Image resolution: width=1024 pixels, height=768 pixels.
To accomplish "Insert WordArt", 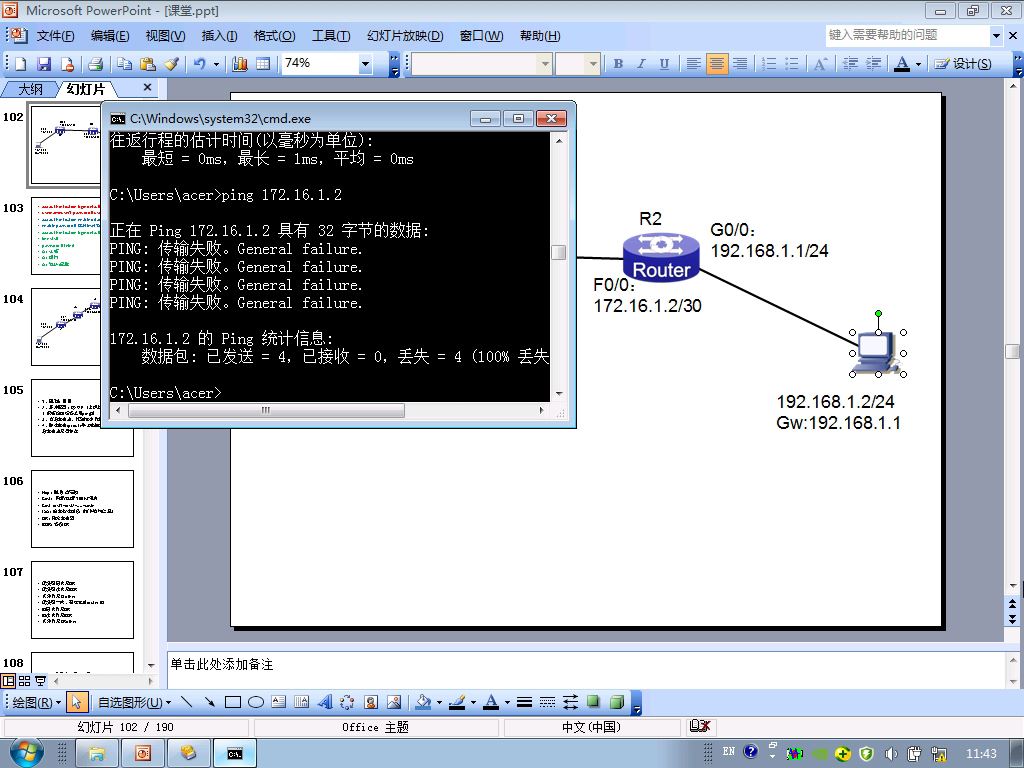I will tap(325, 702).
